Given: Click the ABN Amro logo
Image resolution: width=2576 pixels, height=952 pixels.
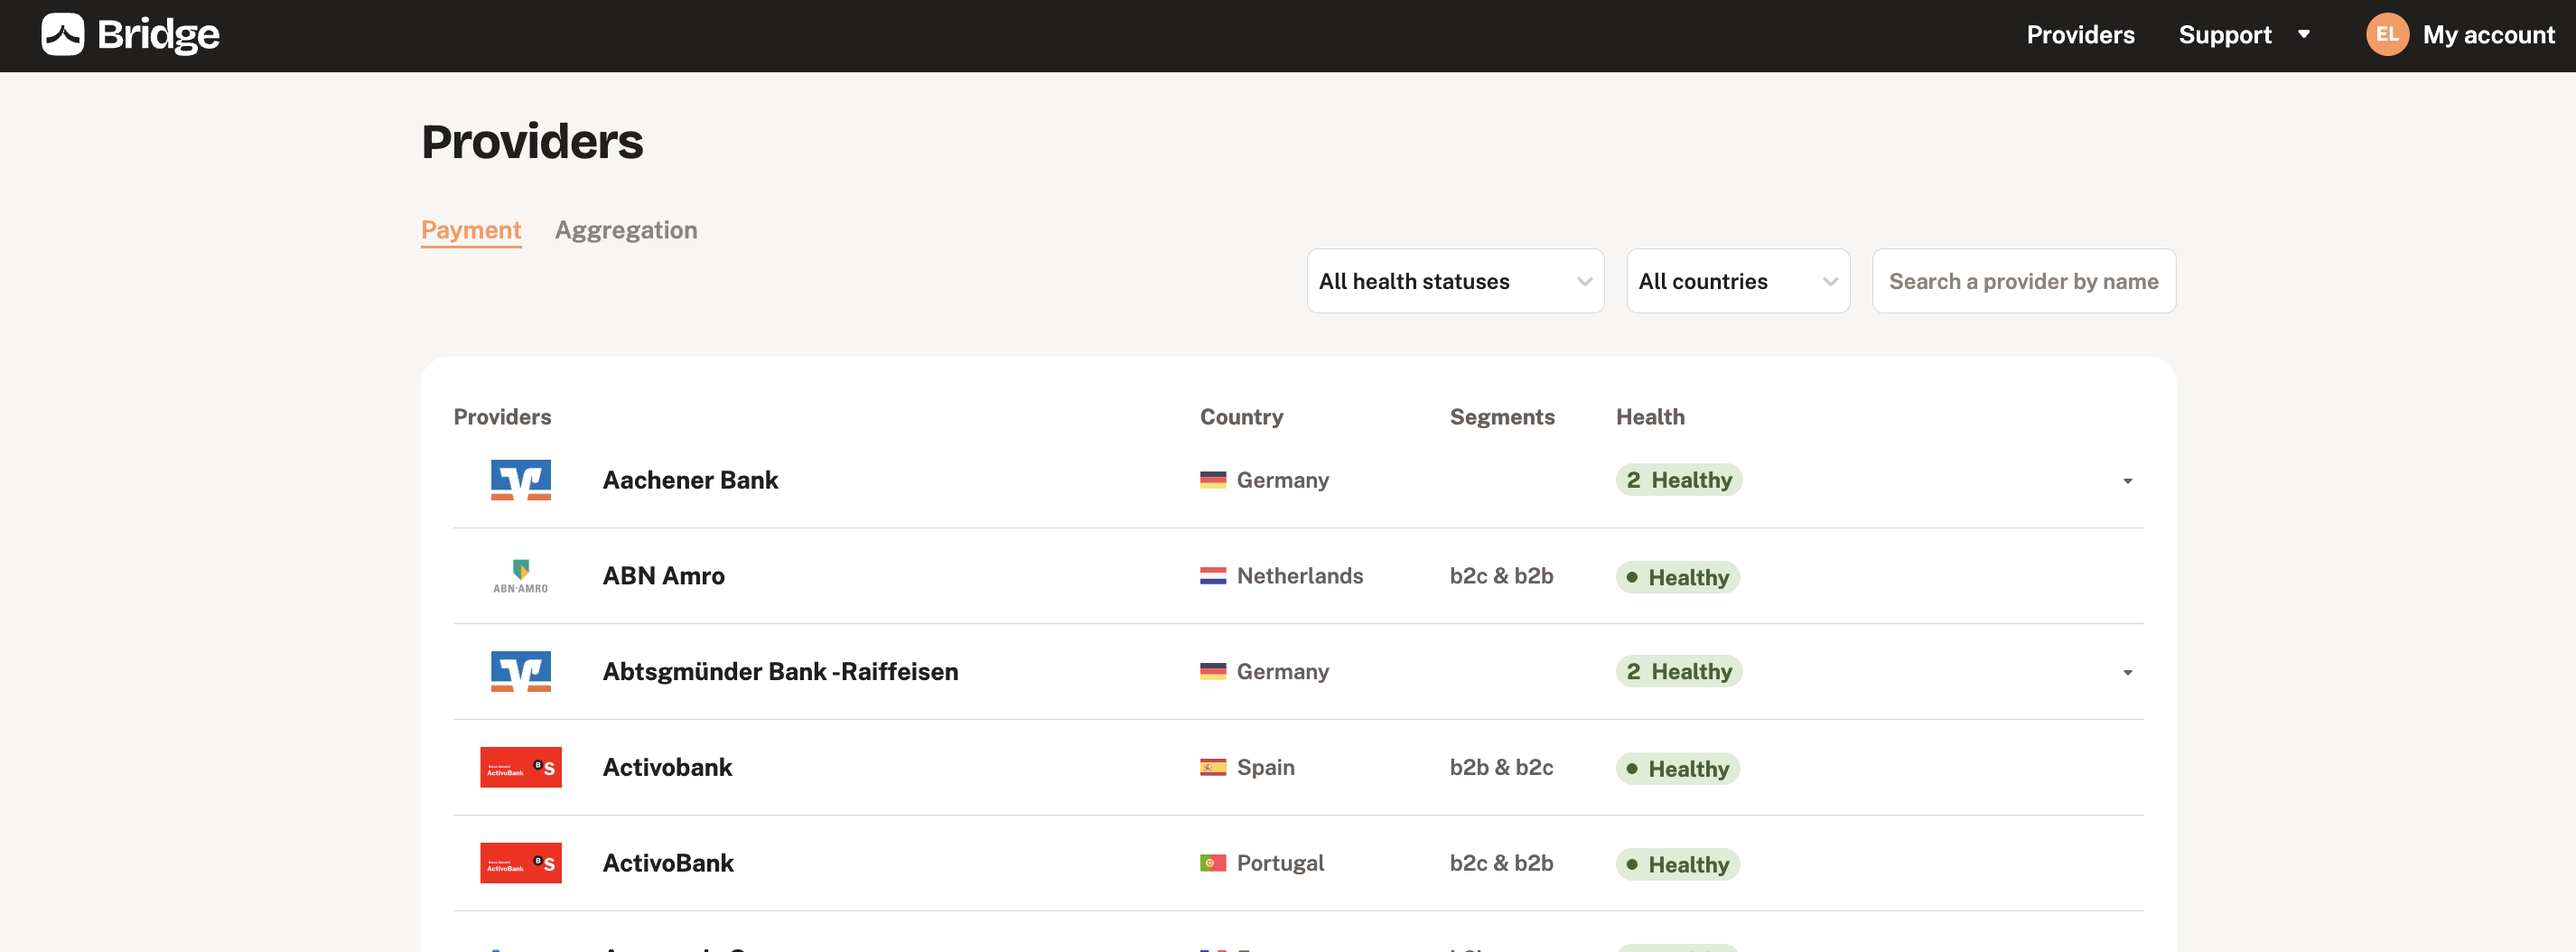Looking at the screenshot, I should 520,576.
